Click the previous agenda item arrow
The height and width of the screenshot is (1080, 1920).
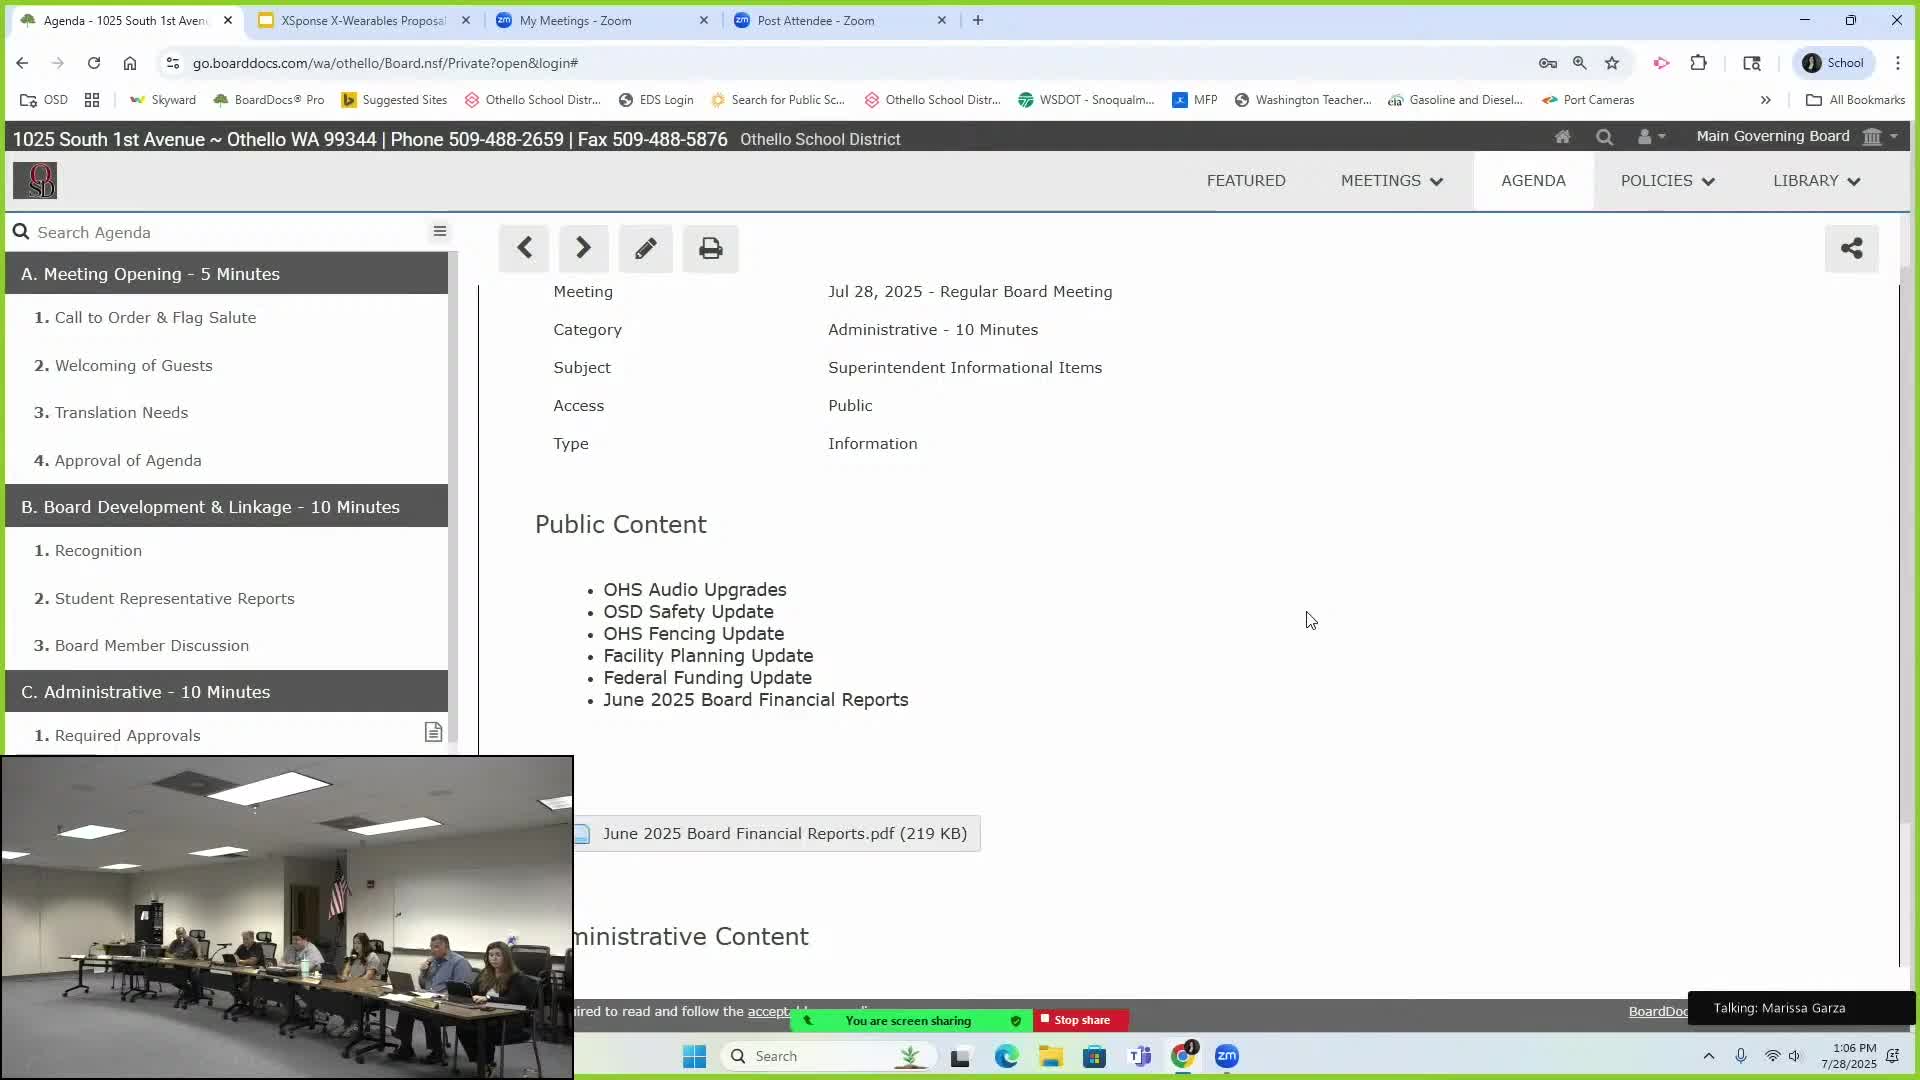tap(524, 248)
